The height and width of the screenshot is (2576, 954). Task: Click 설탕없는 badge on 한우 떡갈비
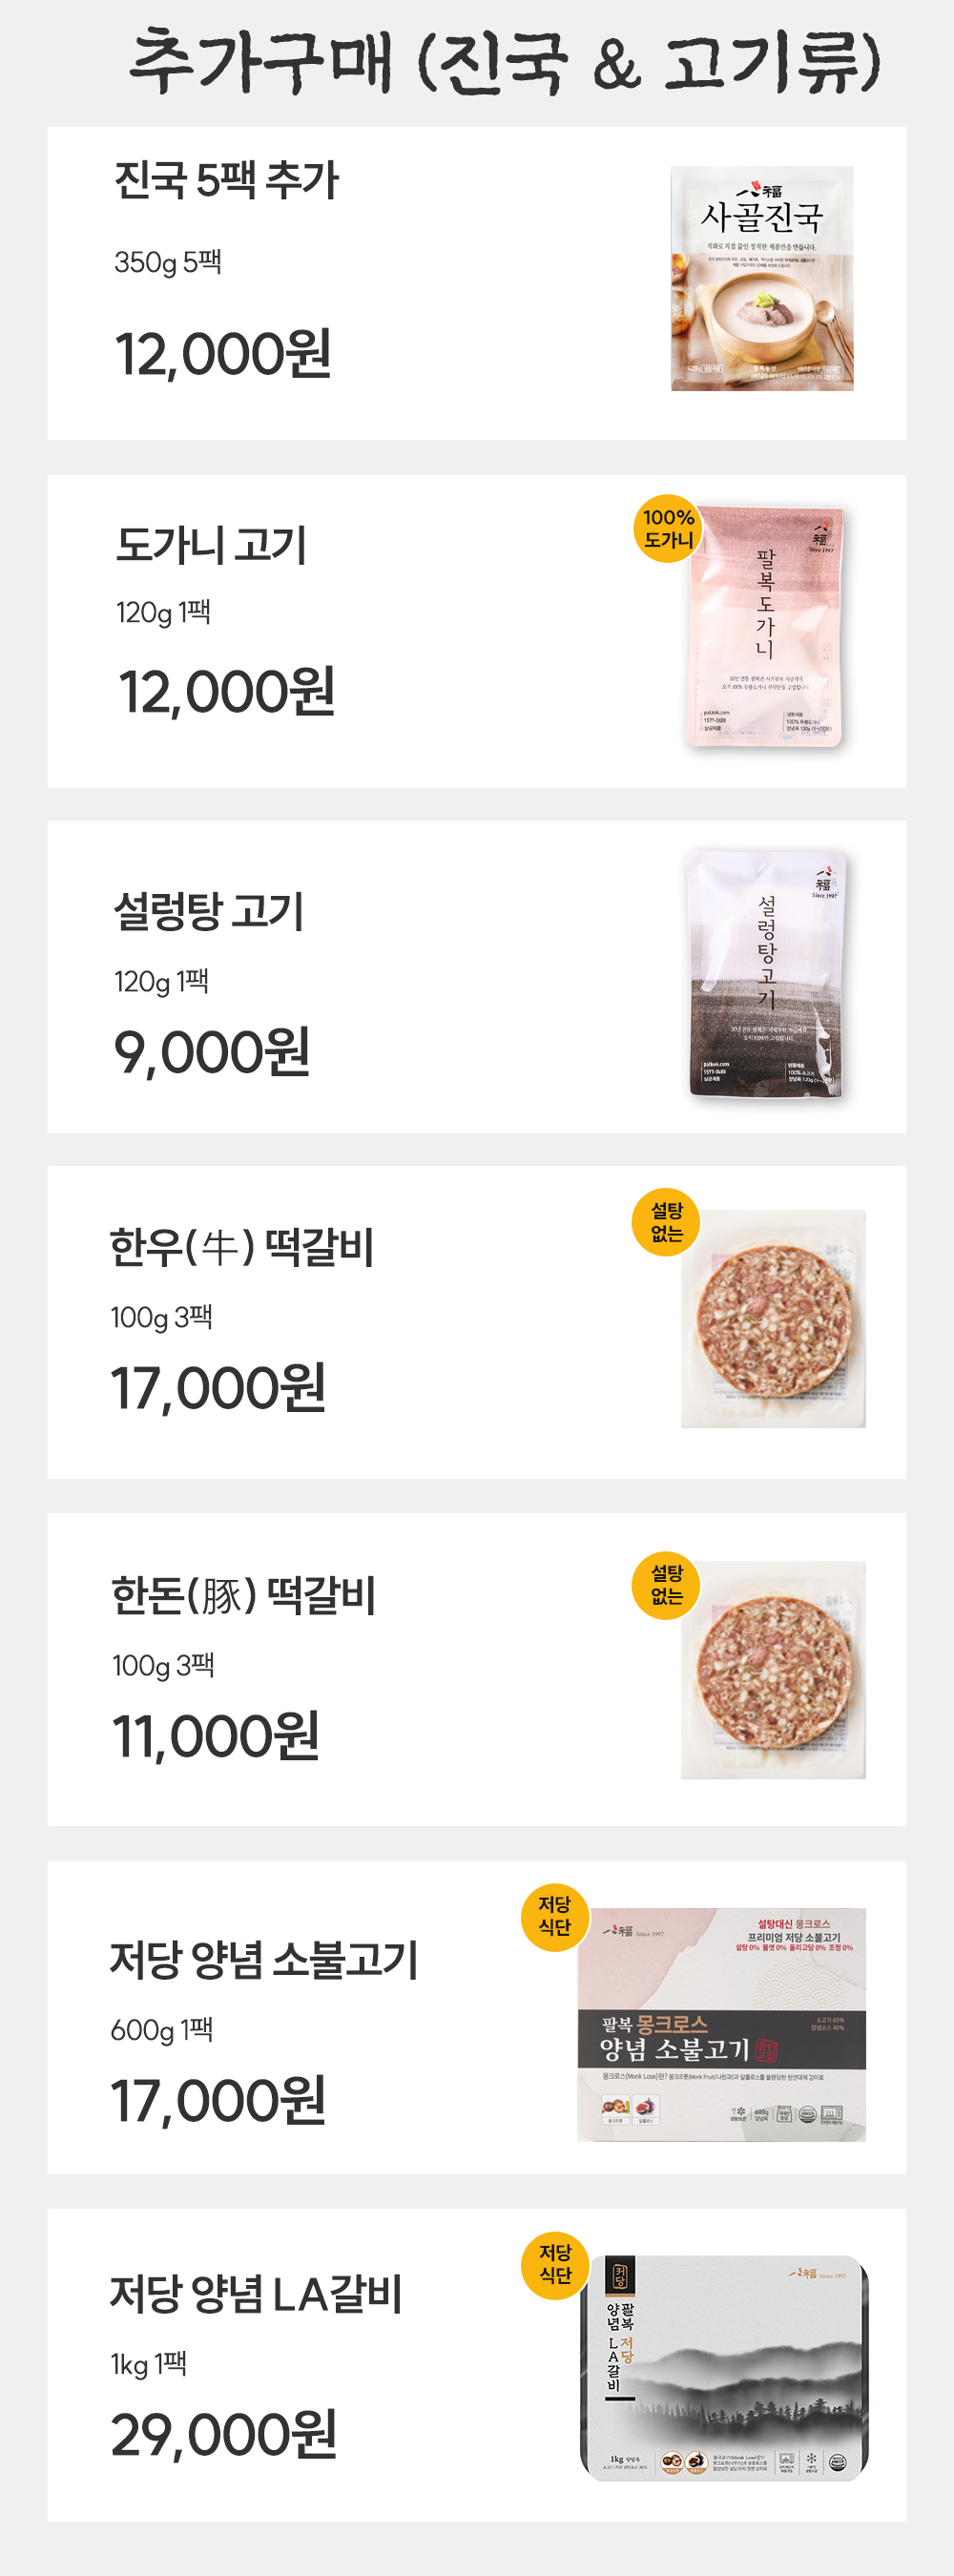[x=666, y=1222]
